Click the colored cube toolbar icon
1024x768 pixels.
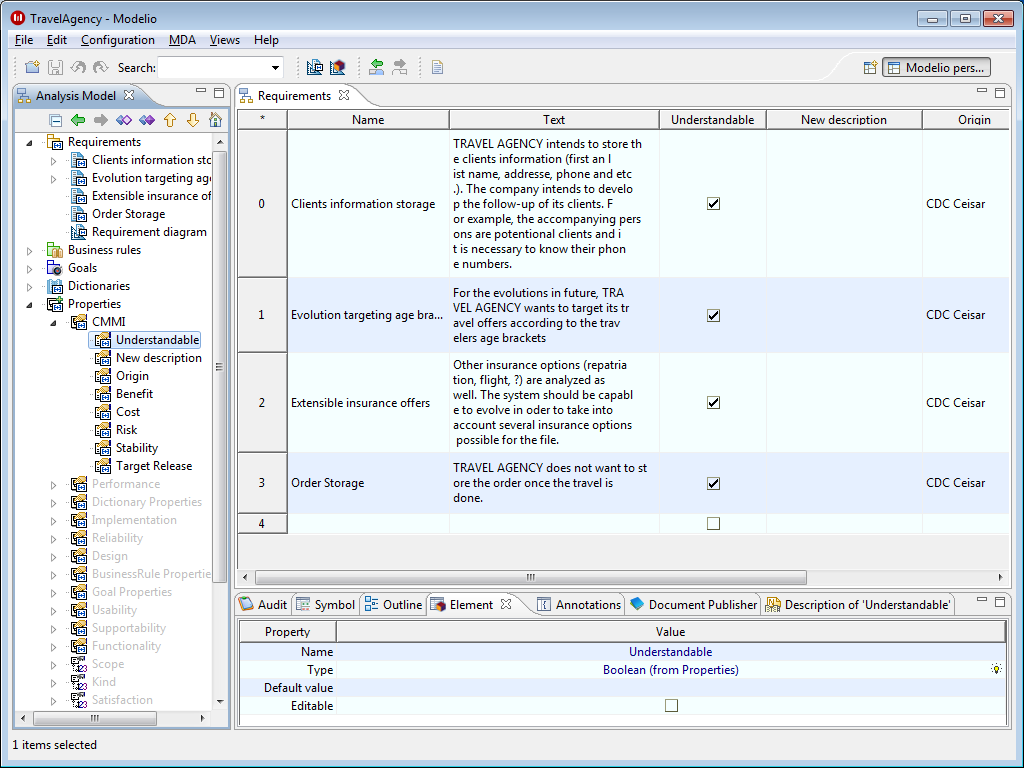point(338,67)
